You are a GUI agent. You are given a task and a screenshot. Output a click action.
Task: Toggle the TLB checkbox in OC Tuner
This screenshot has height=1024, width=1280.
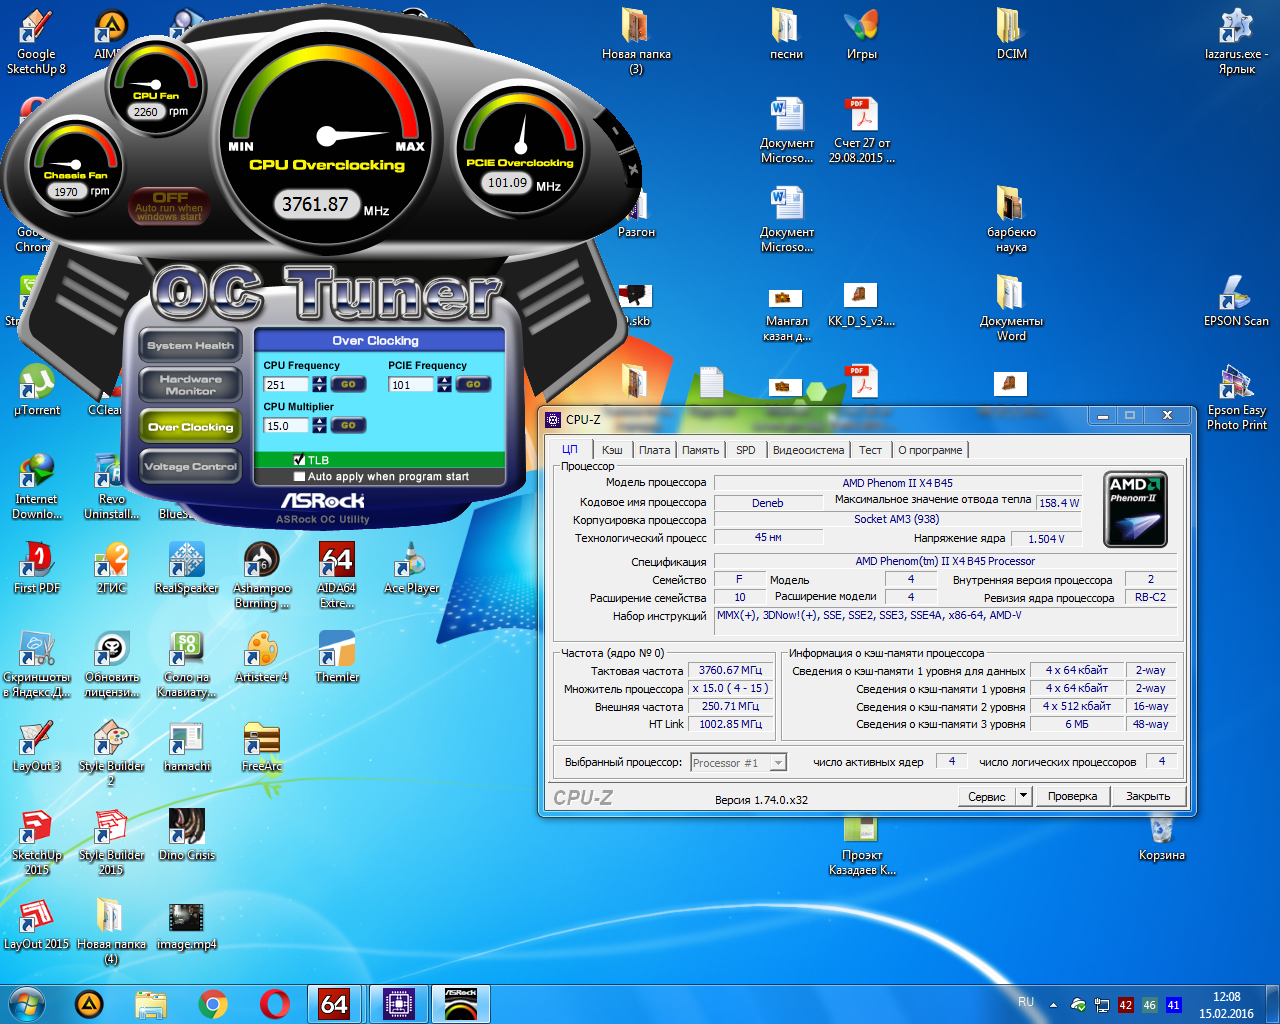pos(299,460)
